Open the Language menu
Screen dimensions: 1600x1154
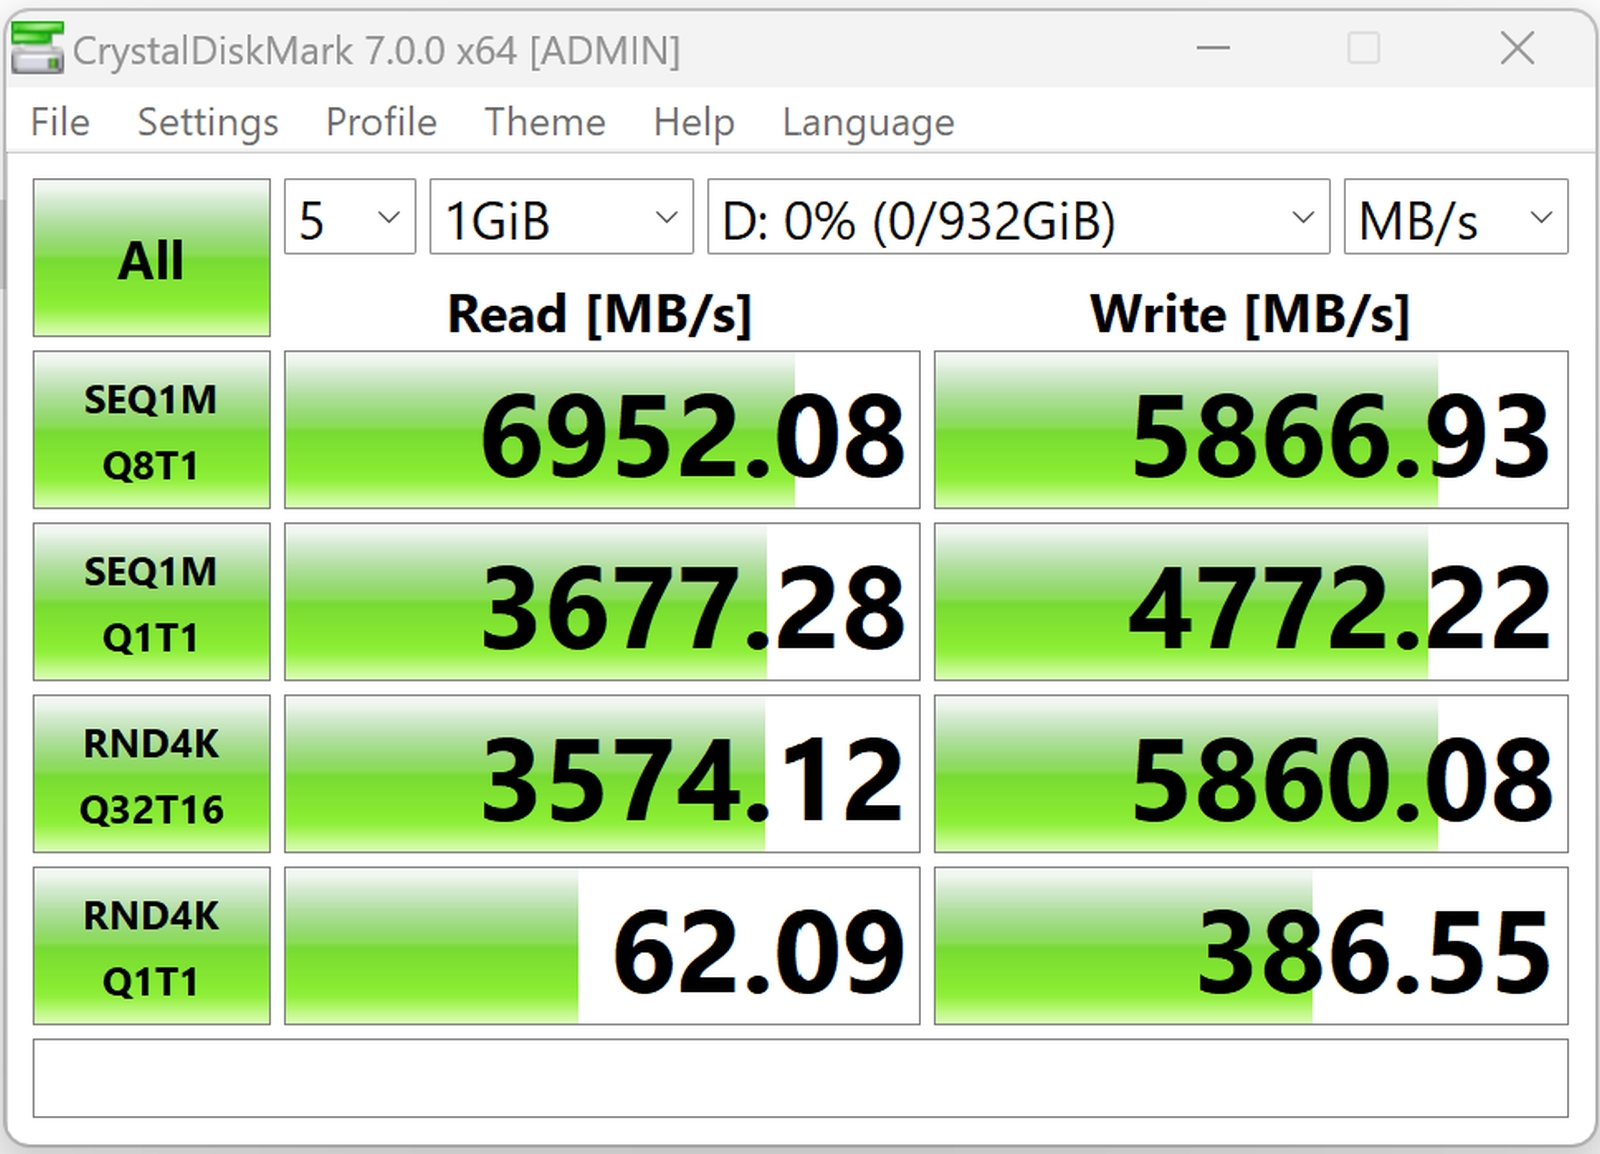(868, 122)
